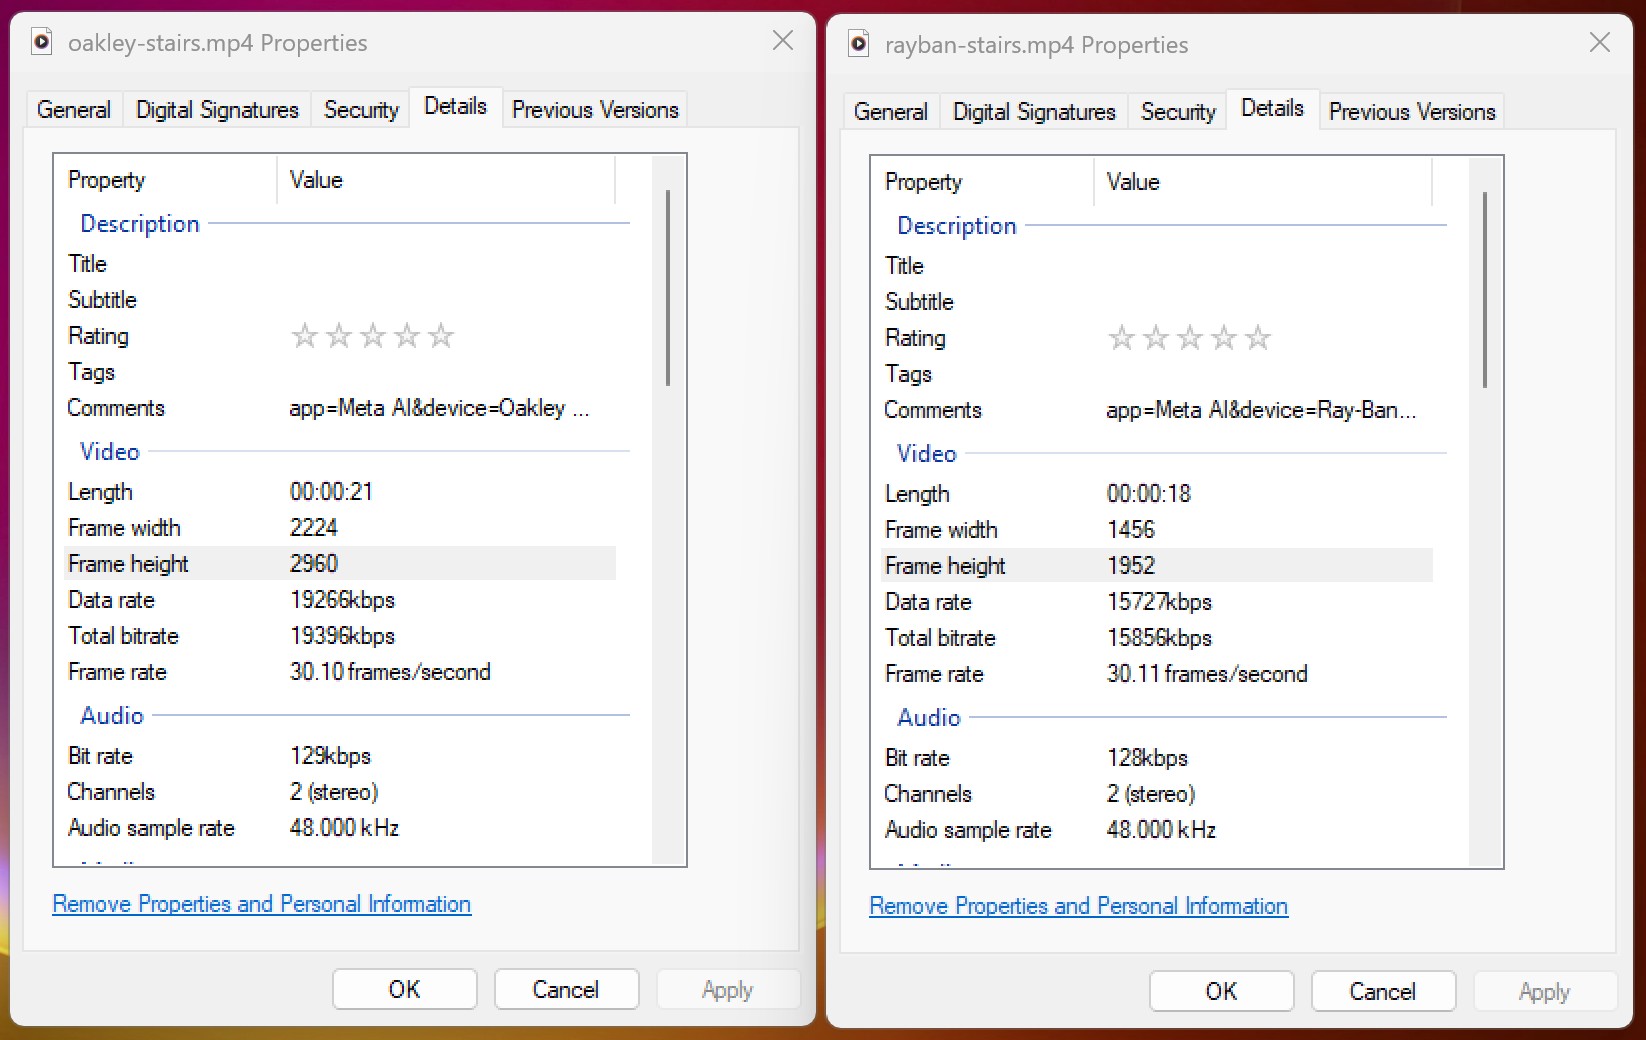The height and width of the screenshot is (1040, 1646).
Task: Select the Comments value field in oakley window
Action: 439,408
